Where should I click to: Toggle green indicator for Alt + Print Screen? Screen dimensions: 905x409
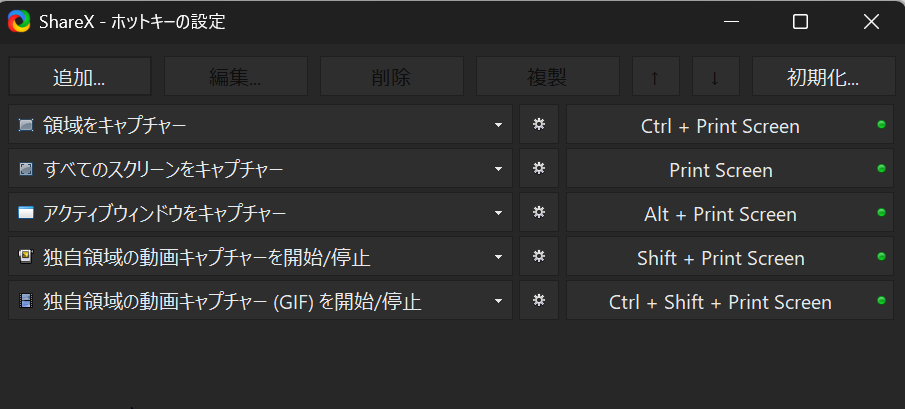tap(881, 213)
